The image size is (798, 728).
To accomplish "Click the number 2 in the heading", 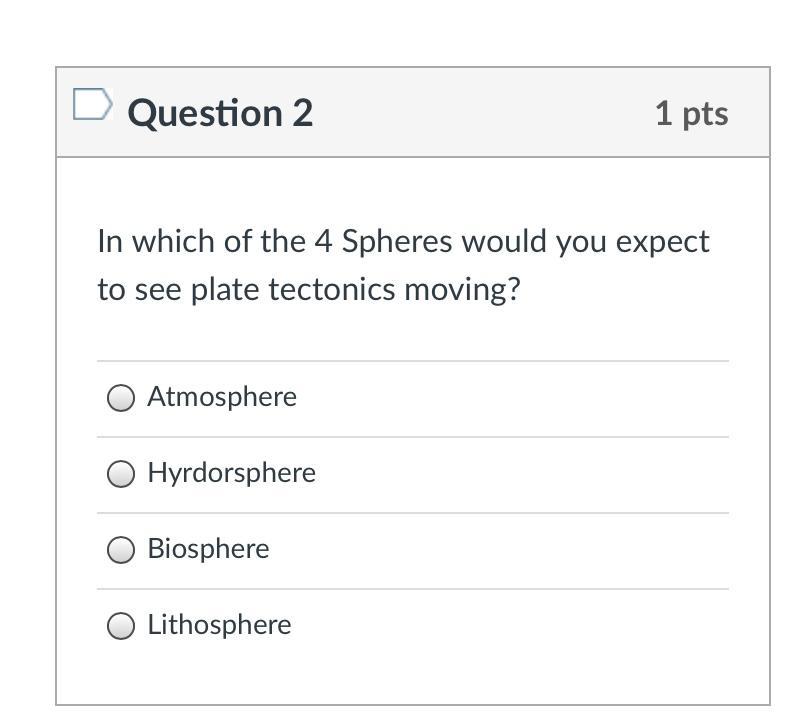I will tap(302, 113).
